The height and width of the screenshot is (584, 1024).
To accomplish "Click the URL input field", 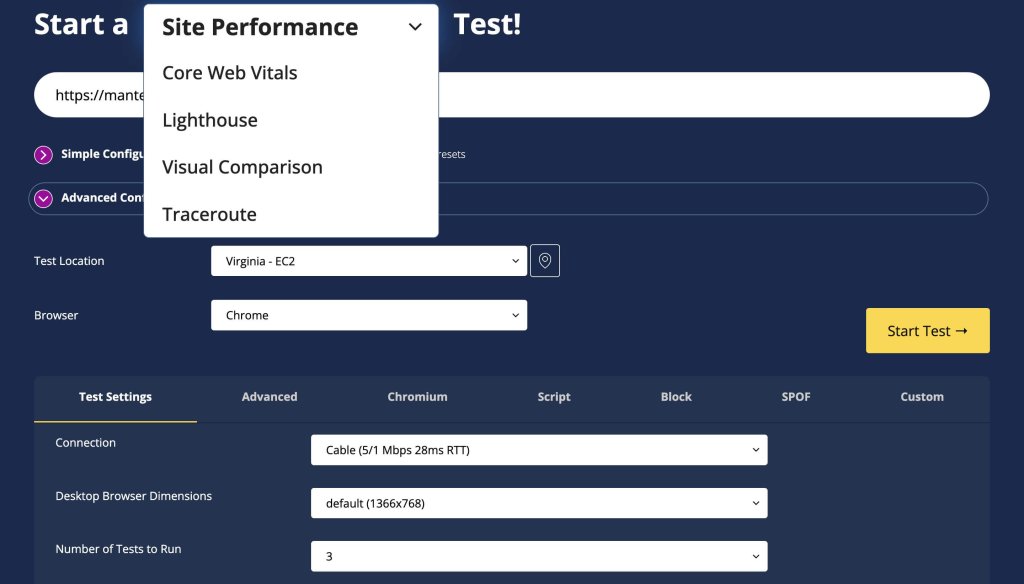I will [511, 95].
